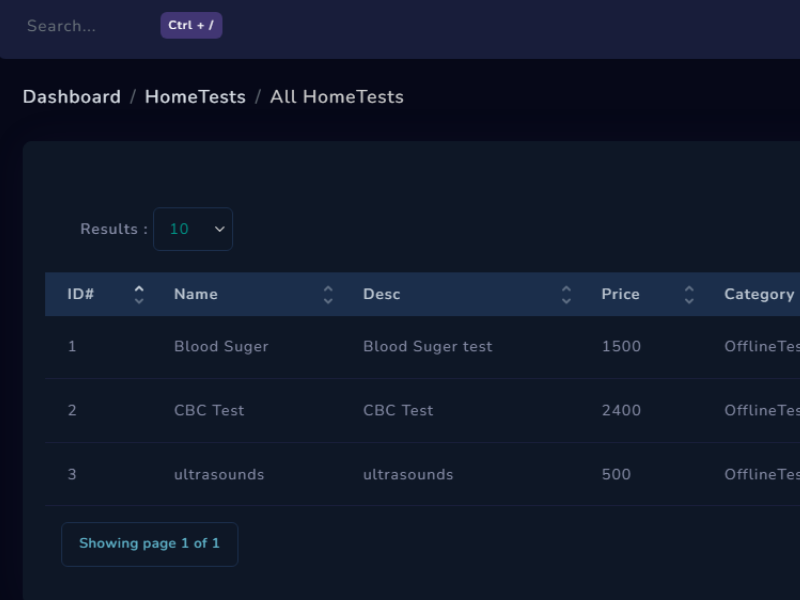Click the Name column header label

195,294
